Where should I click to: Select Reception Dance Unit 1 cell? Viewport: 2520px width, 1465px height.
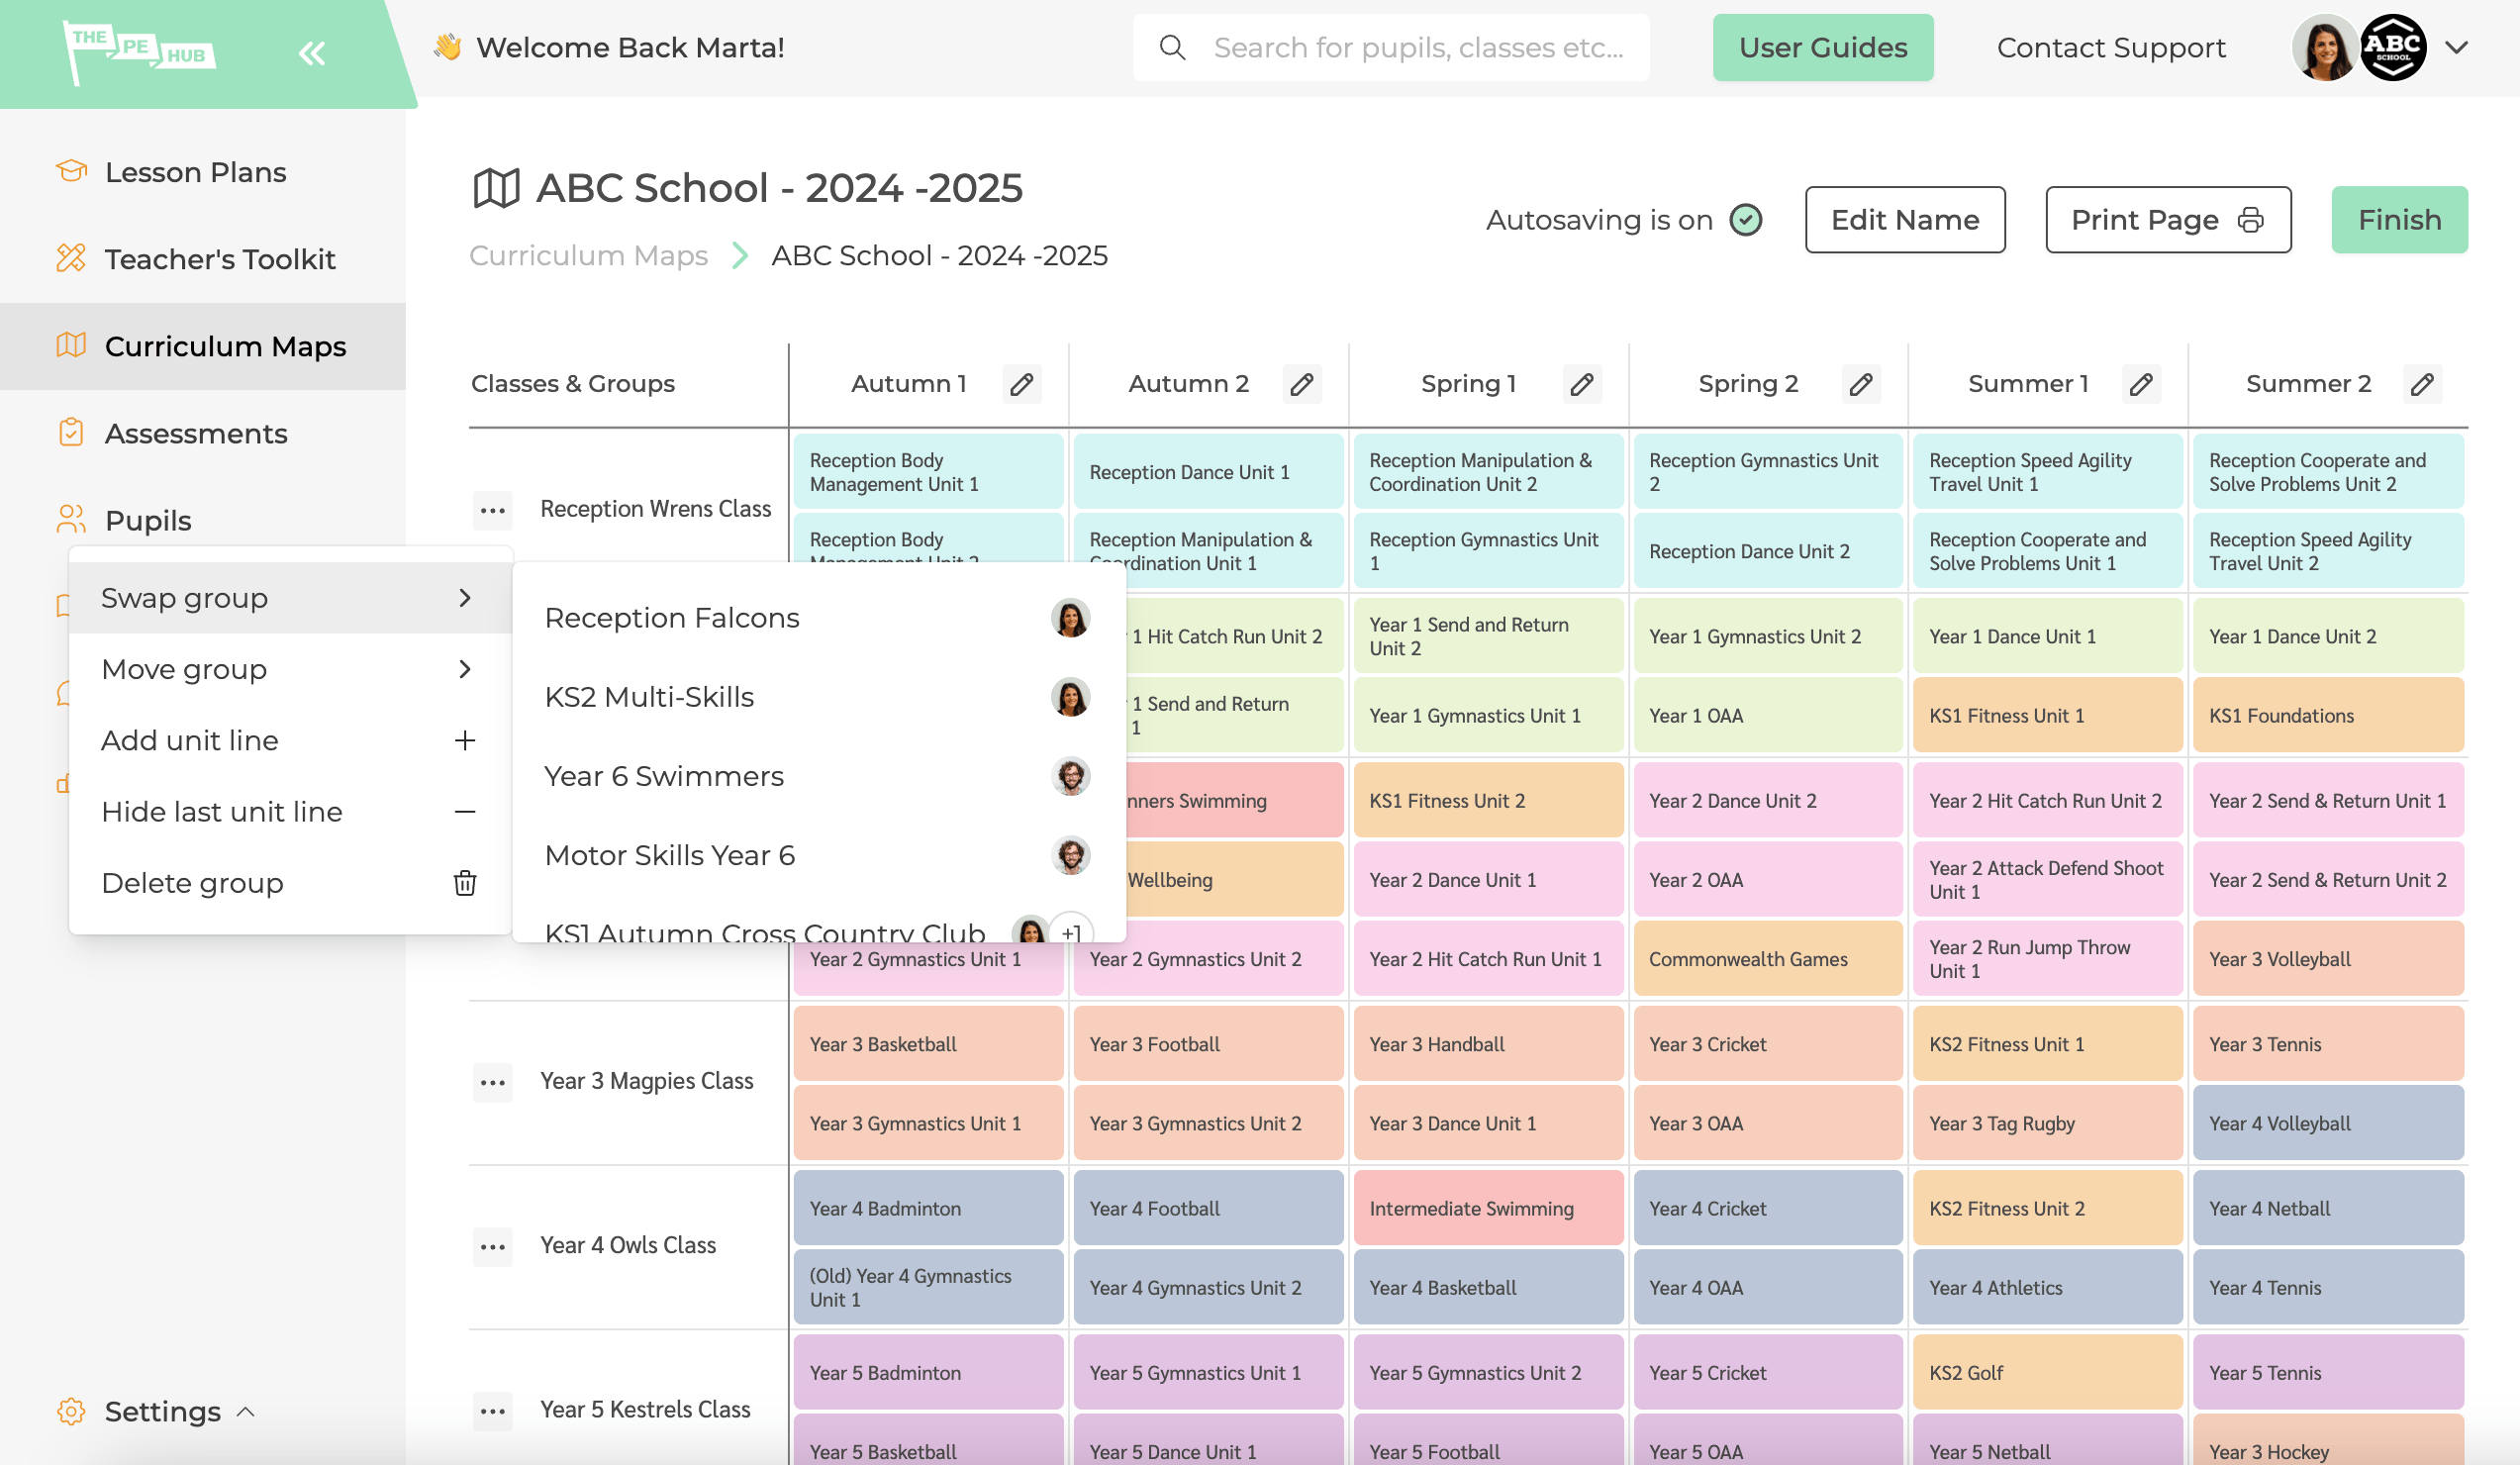pyautogui.click(x=1207, y=471)
